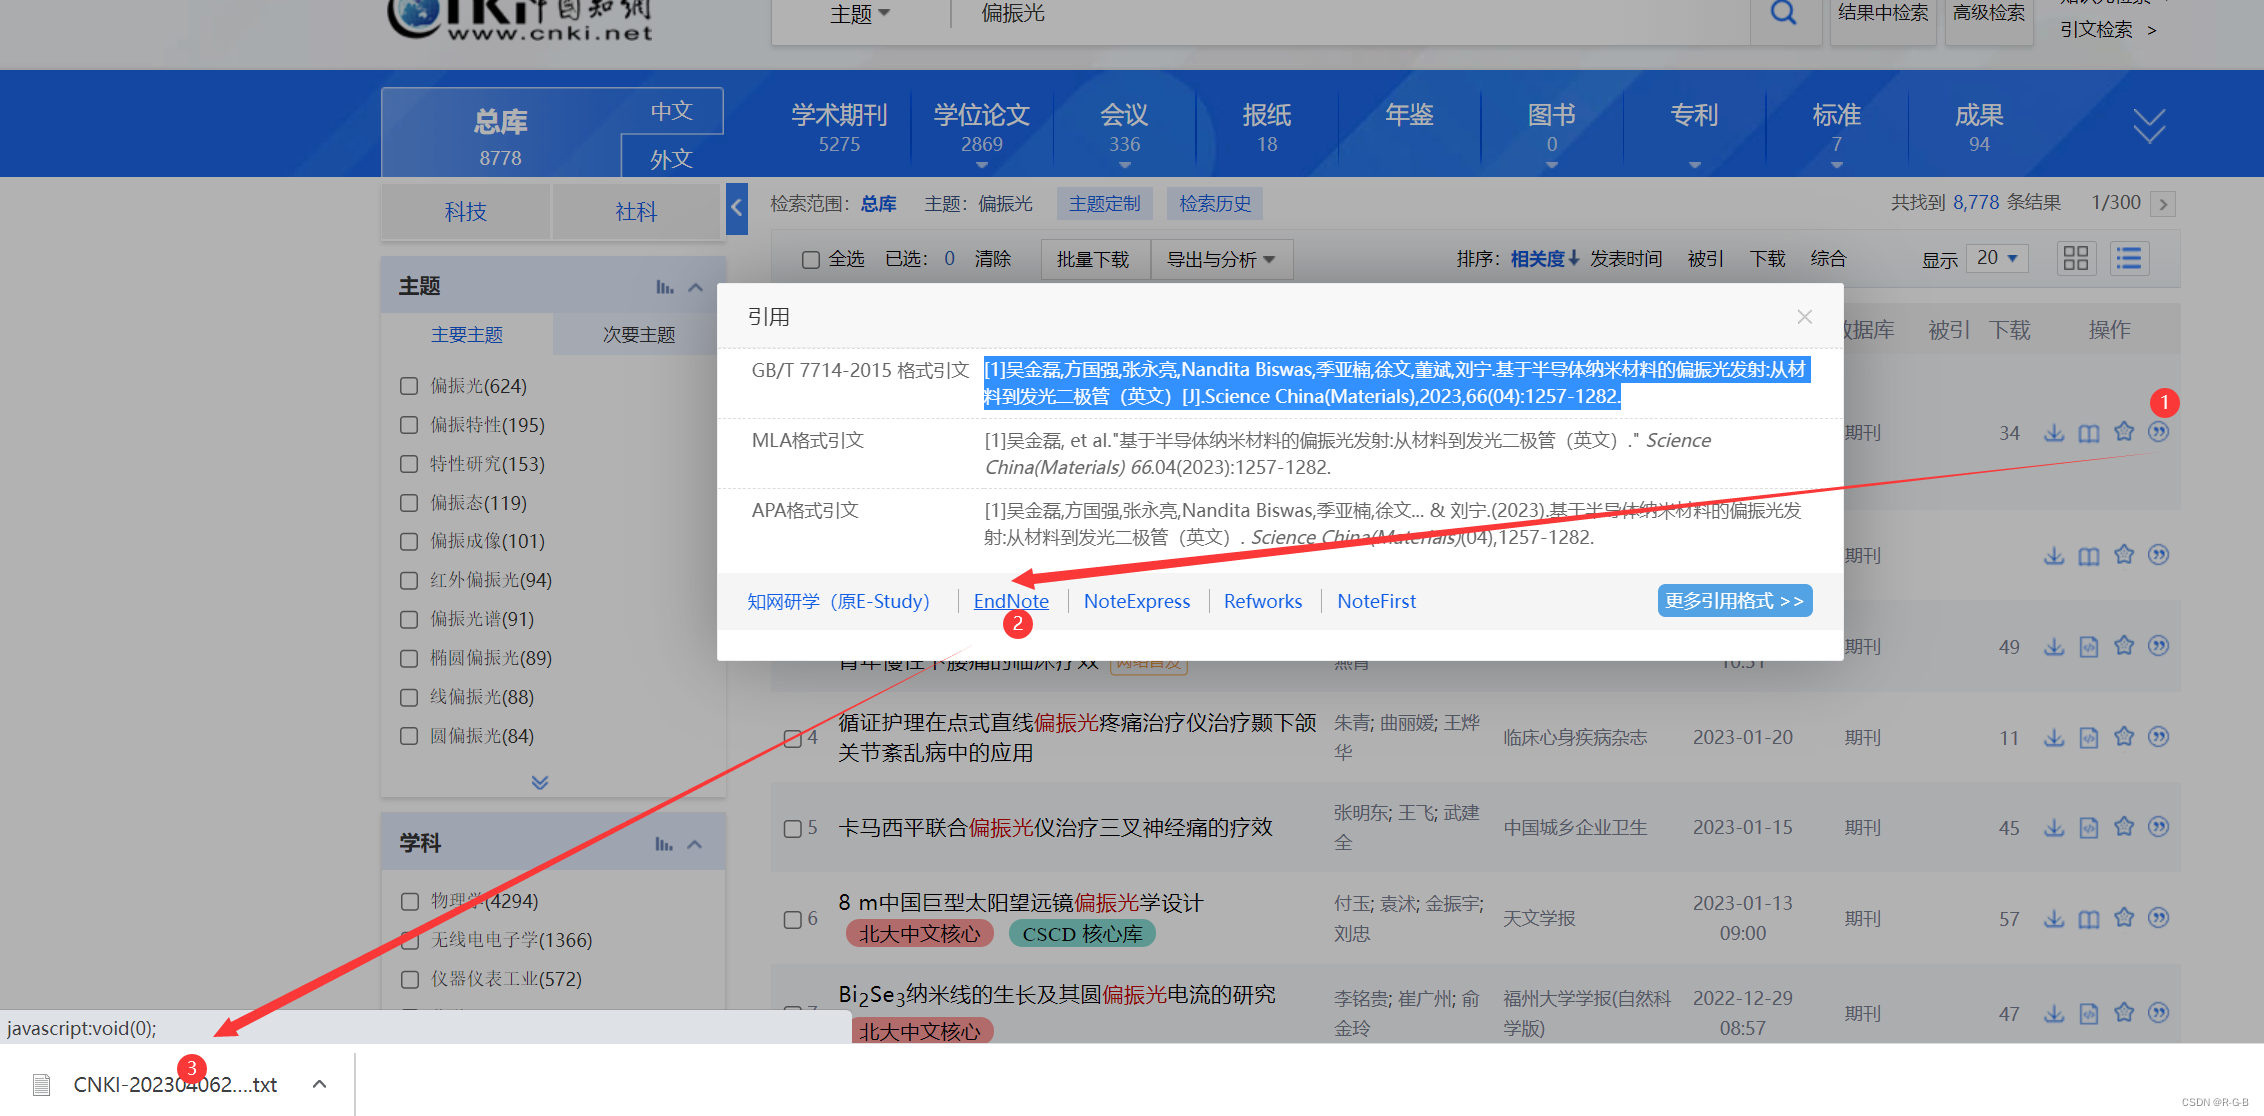Open 会议 tab
Screen dimensions: 2264x1116
pyautogui.click(x=1124, y=127)
